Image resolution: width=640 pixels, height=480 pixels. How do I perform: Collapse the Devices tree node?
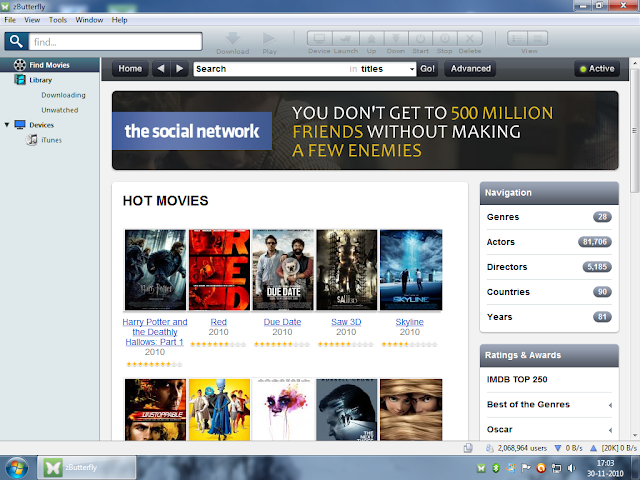click(7, 124)
